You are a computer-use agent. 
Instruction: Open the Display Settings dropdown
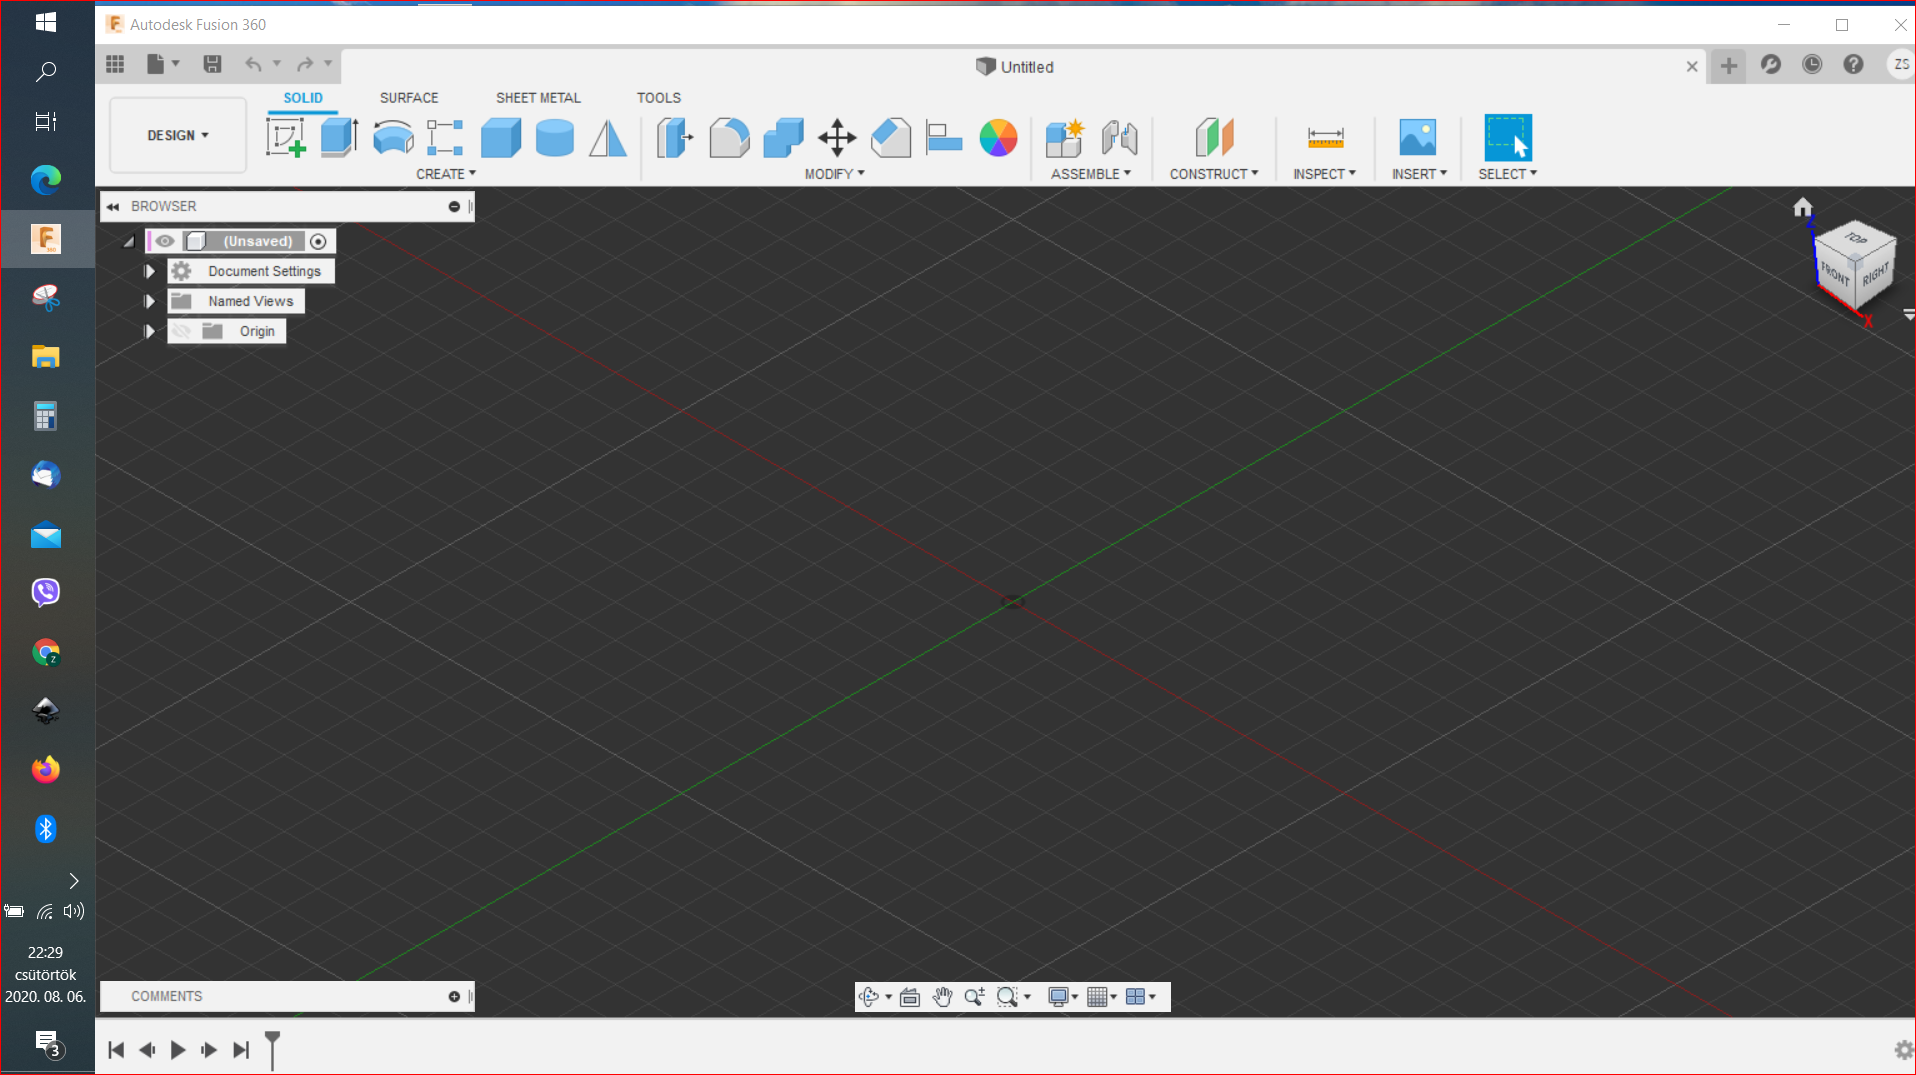click(1063, 996)
